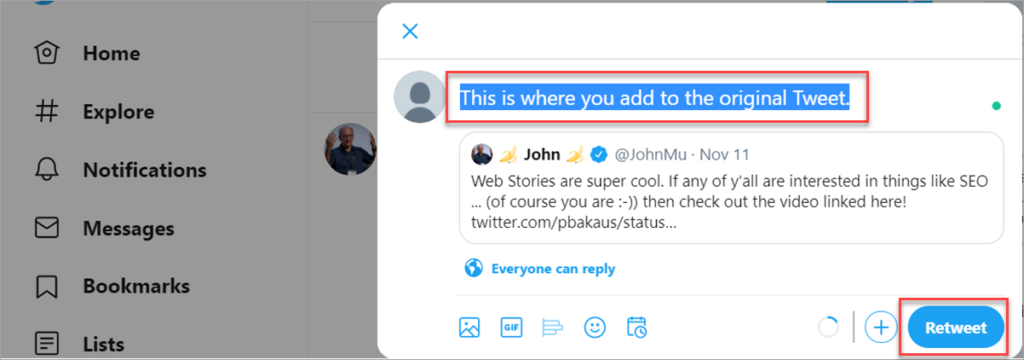
Task: Add another tweet with the plus icon
Action: 881,327
